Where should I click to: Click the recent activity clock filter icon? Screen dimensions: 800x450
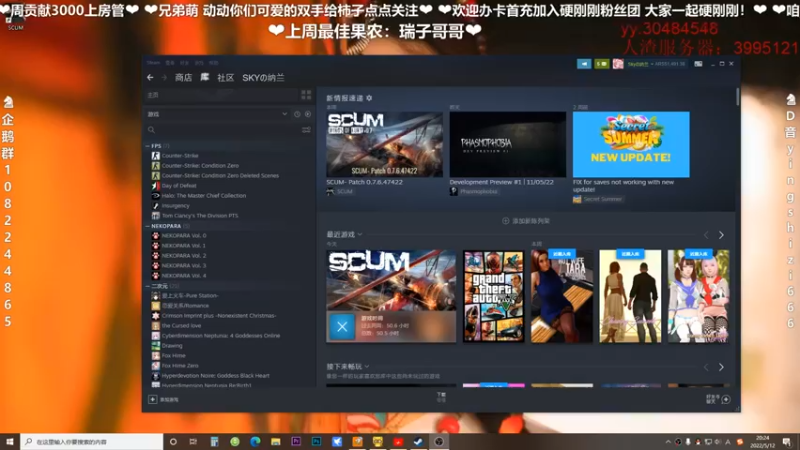click(297, 114)
